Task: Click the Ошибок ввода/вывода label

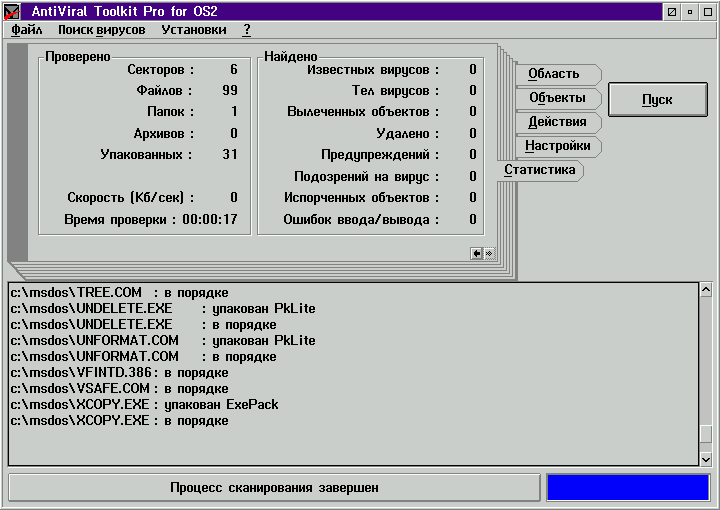Action: 360,220
